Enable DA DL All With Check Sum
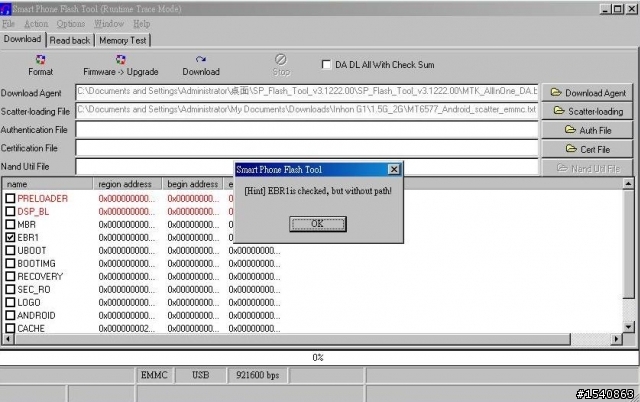The width and height of the screenshot is (640, 402). [x=326, y=64]
